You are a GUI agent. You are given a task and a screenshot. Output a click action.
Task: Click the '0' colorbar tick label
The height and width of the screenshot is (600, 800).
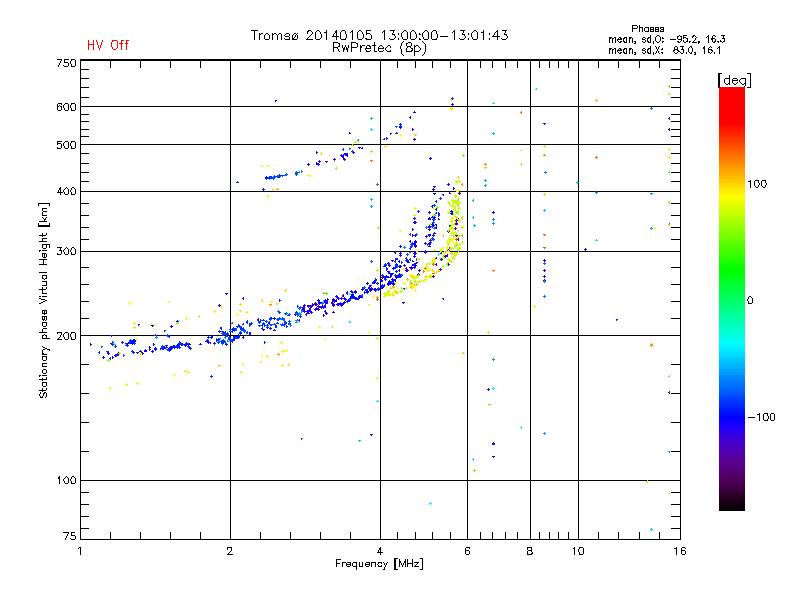click(750, 301)
